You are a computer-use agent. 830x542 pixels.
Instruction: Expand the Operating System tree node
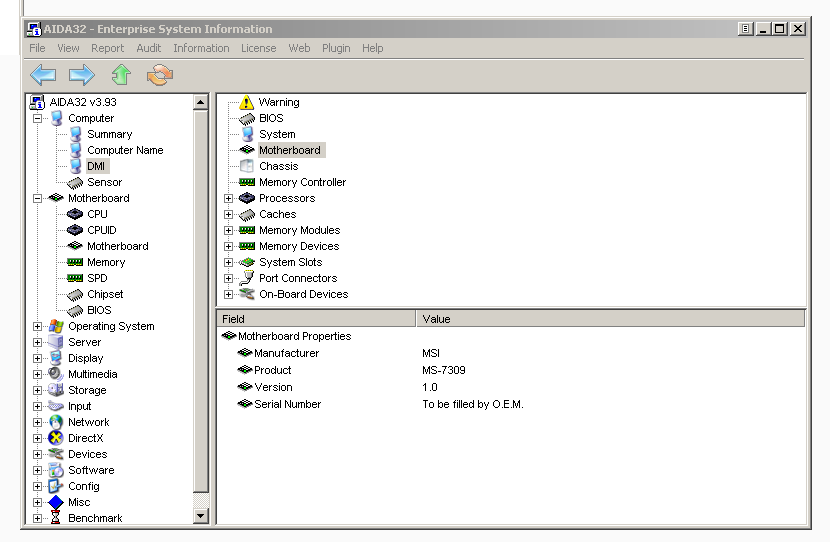click(x=38, y=326)
